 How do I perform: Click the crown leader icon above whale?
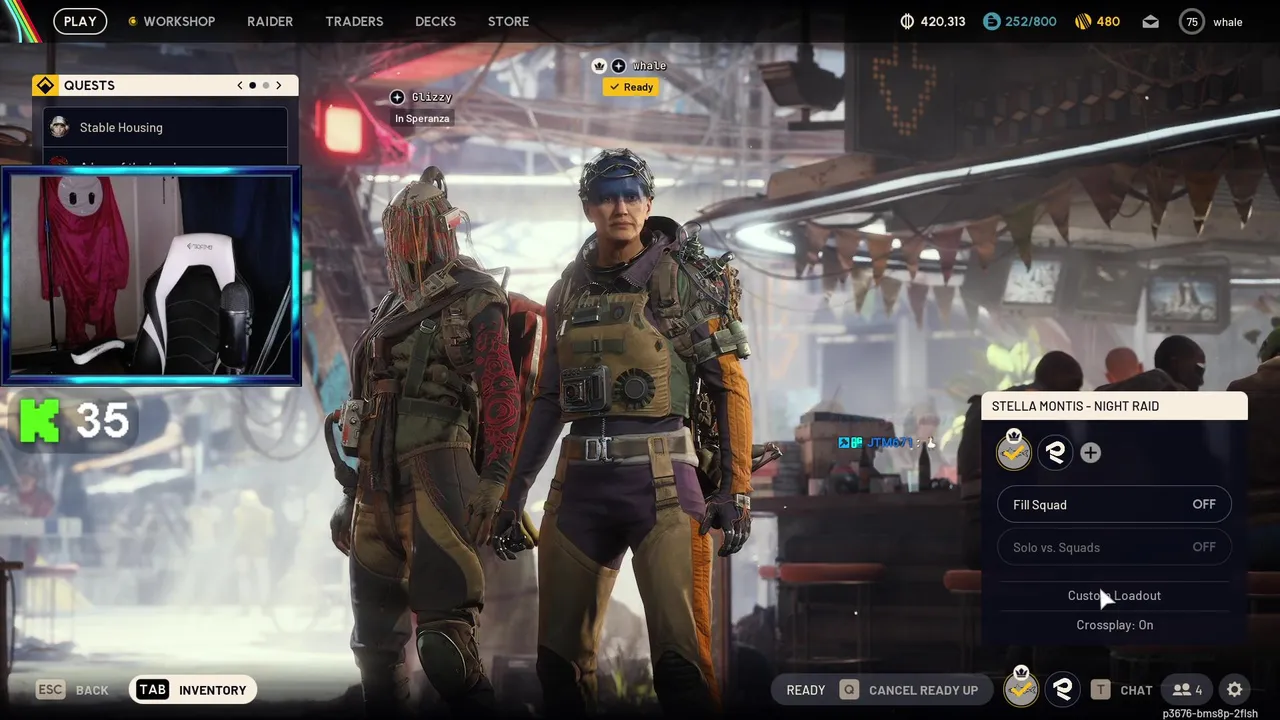[599, 66]
